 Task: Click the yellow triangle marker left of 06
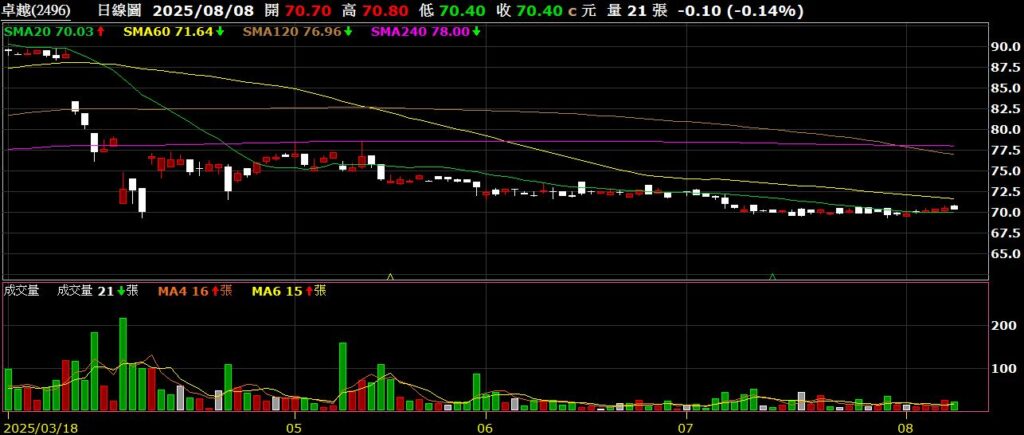coord(390,275)
